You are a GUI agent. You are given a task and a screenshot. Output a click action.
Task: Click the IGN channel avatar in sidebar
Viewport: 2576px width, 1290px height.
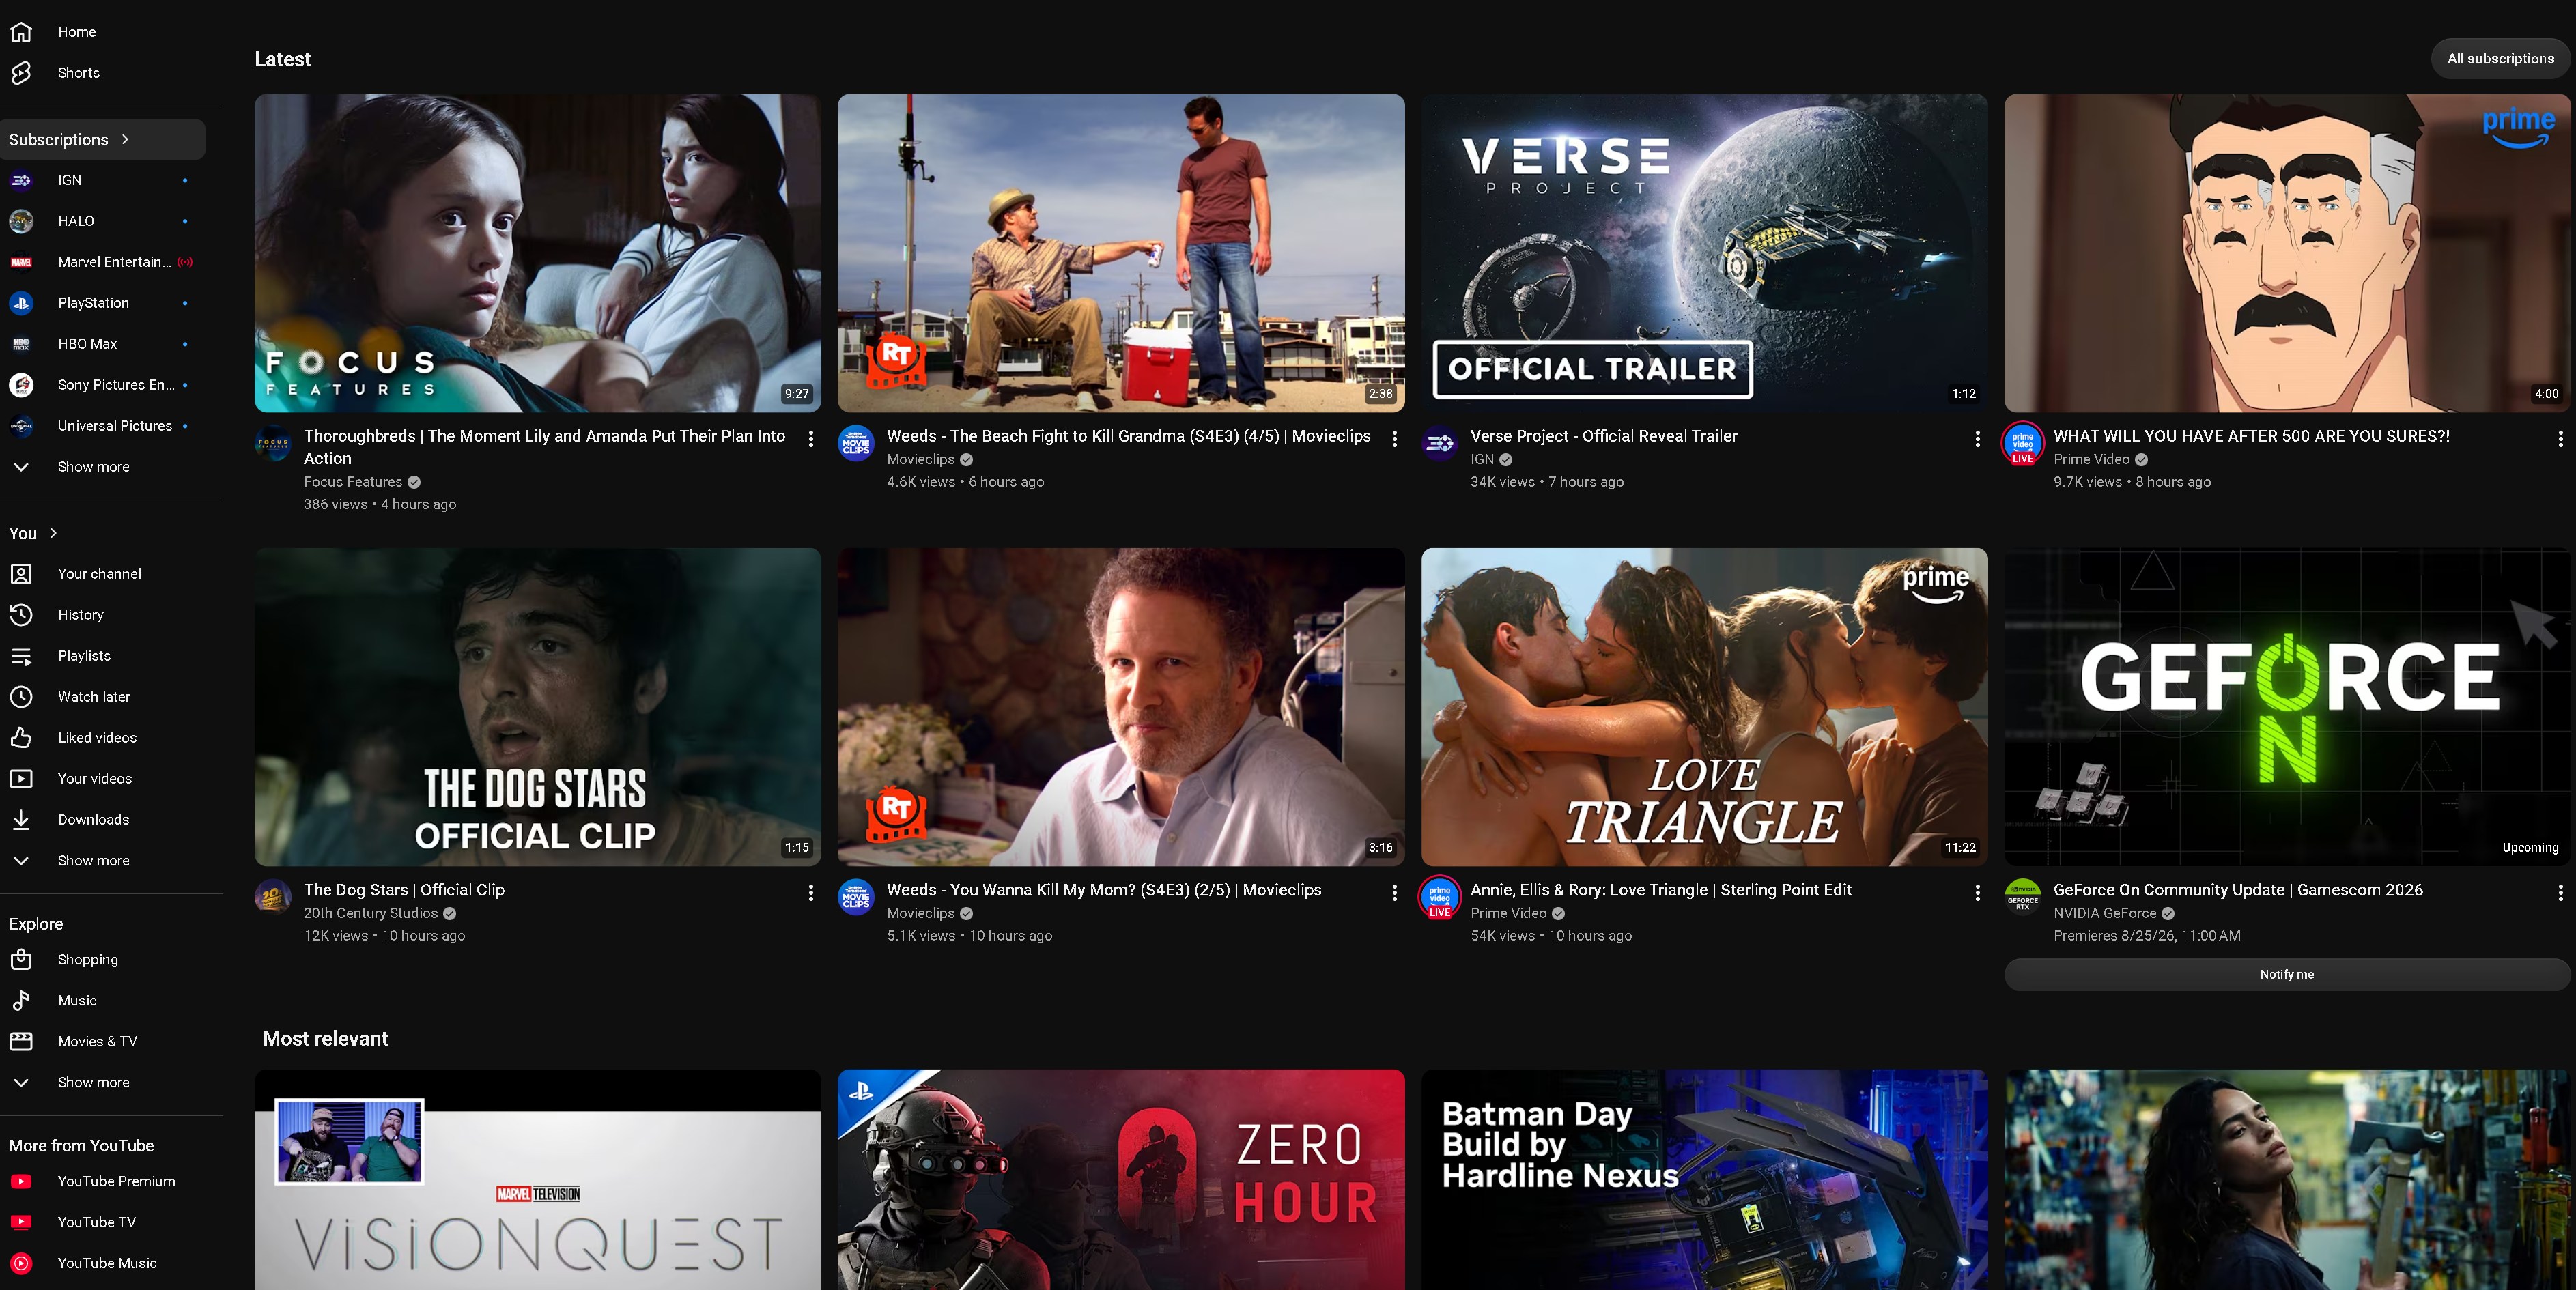click(21, 180)
